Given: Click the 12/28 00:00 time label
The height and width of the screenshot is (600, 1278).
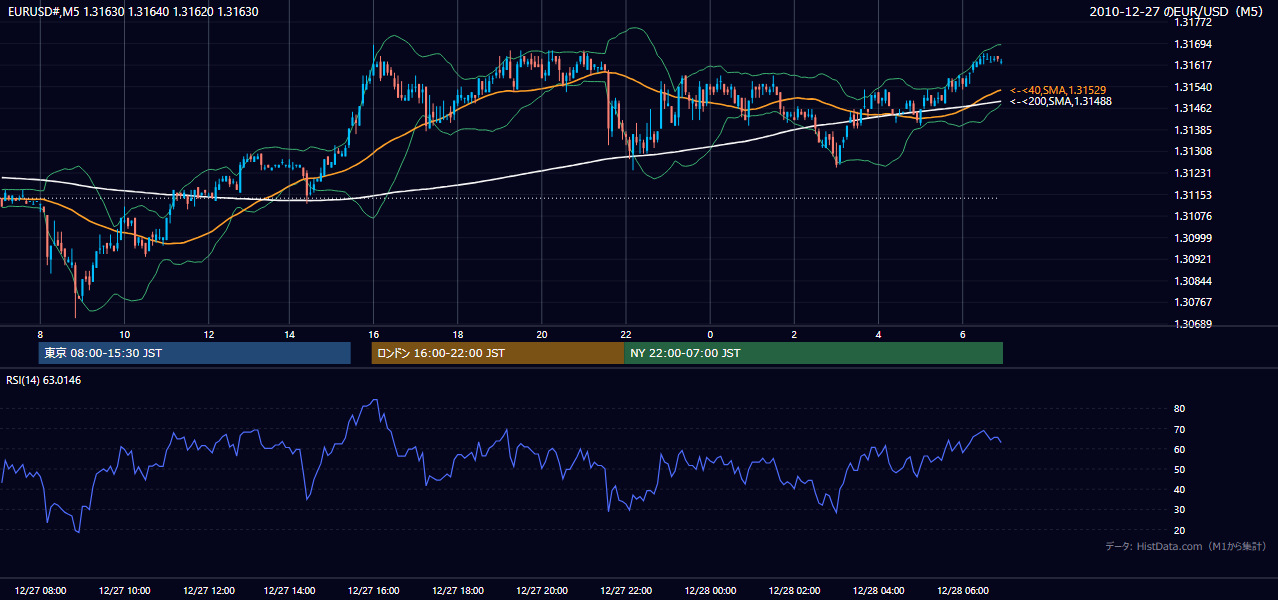Looking at the screenshot, I should (x=710, y=591).
